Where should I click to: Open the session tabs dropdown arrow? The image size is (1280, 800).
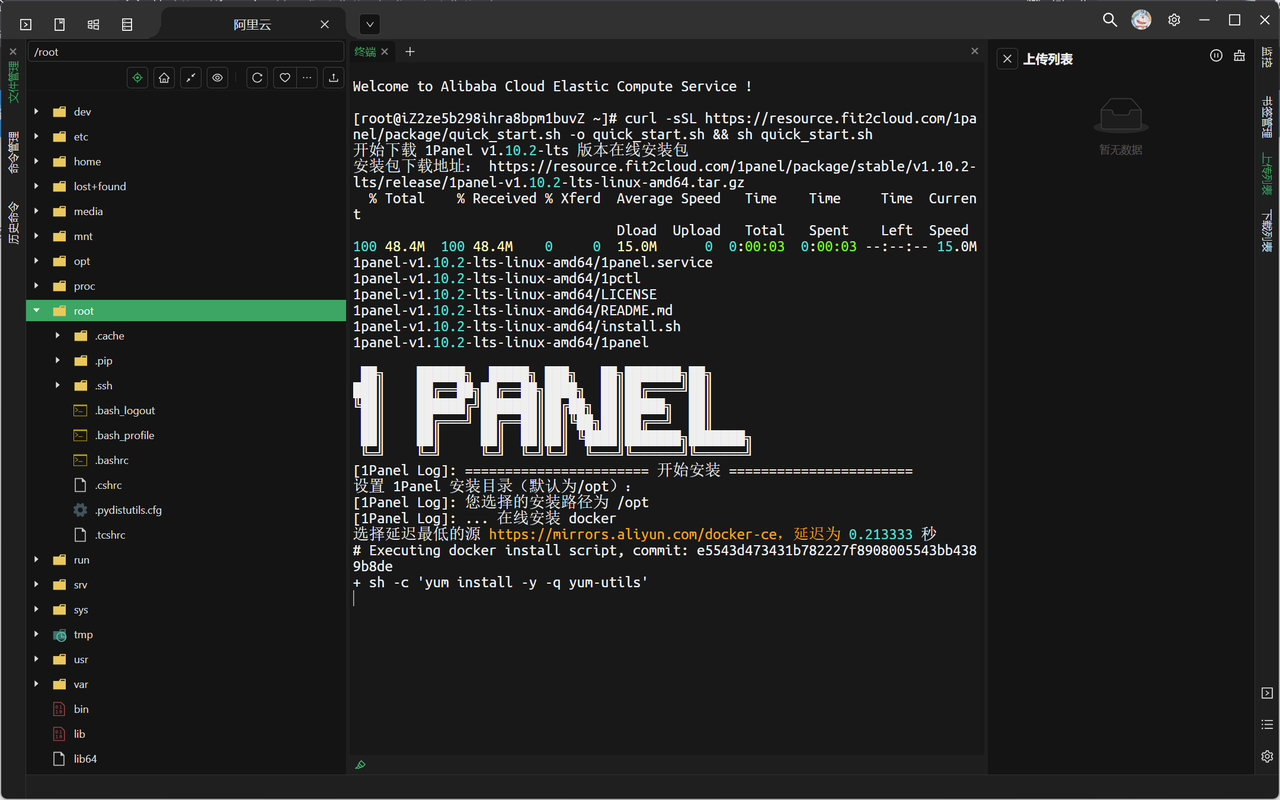[x=369, y=24]
